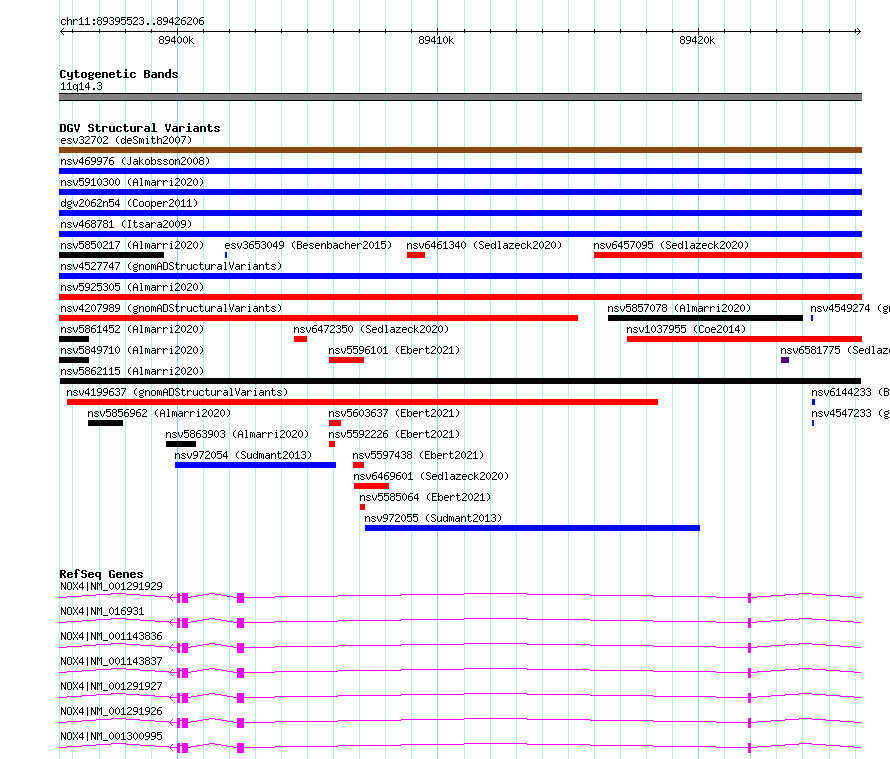Open NOX4|NM_001291929 transcript label
Screen dimensions: 890x759
[x=111, y=586]
